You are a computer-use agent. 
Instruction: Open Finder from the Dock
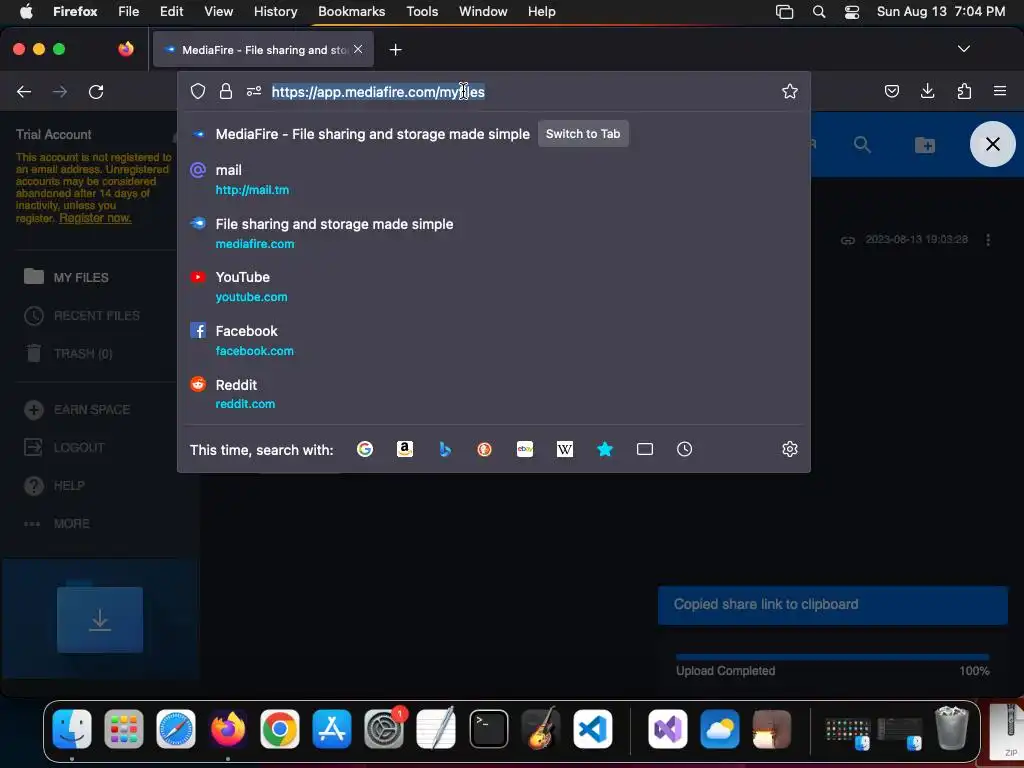click(x=72, y=729)
